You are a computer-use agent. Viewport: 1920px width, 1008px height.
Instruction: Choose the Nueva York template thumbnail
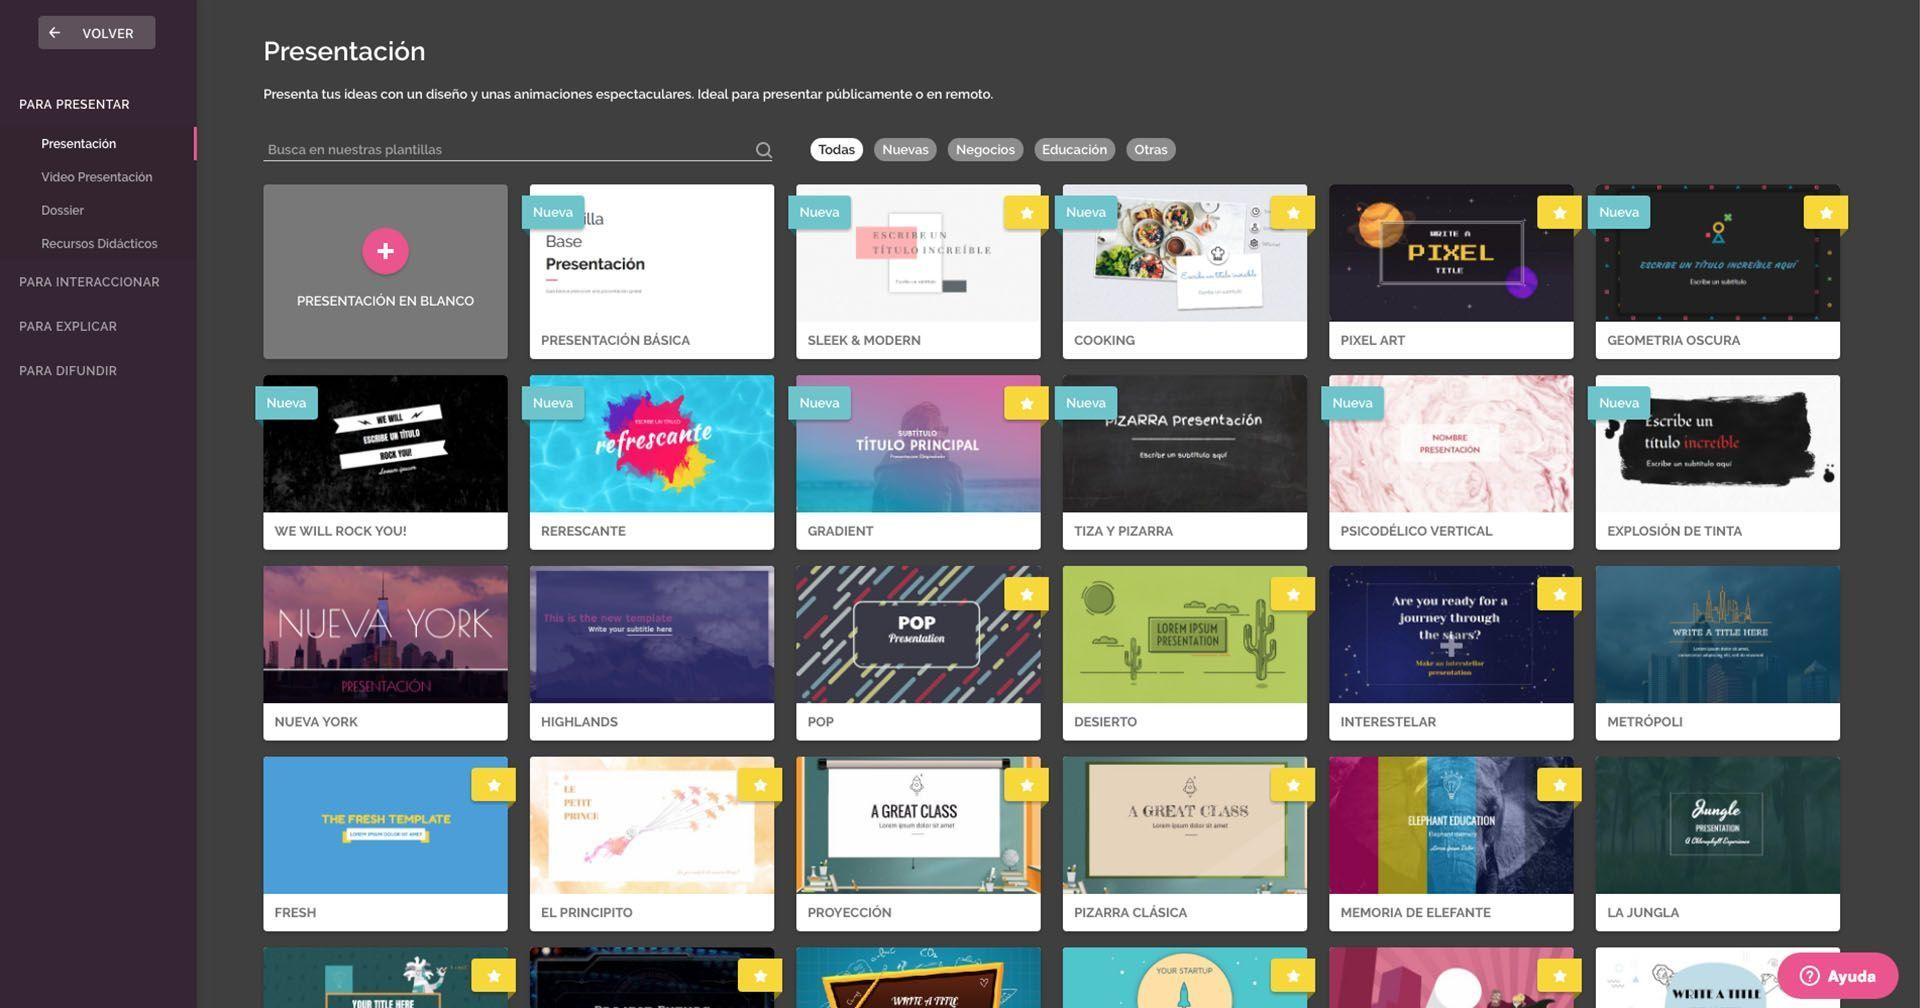coord(385,634)
